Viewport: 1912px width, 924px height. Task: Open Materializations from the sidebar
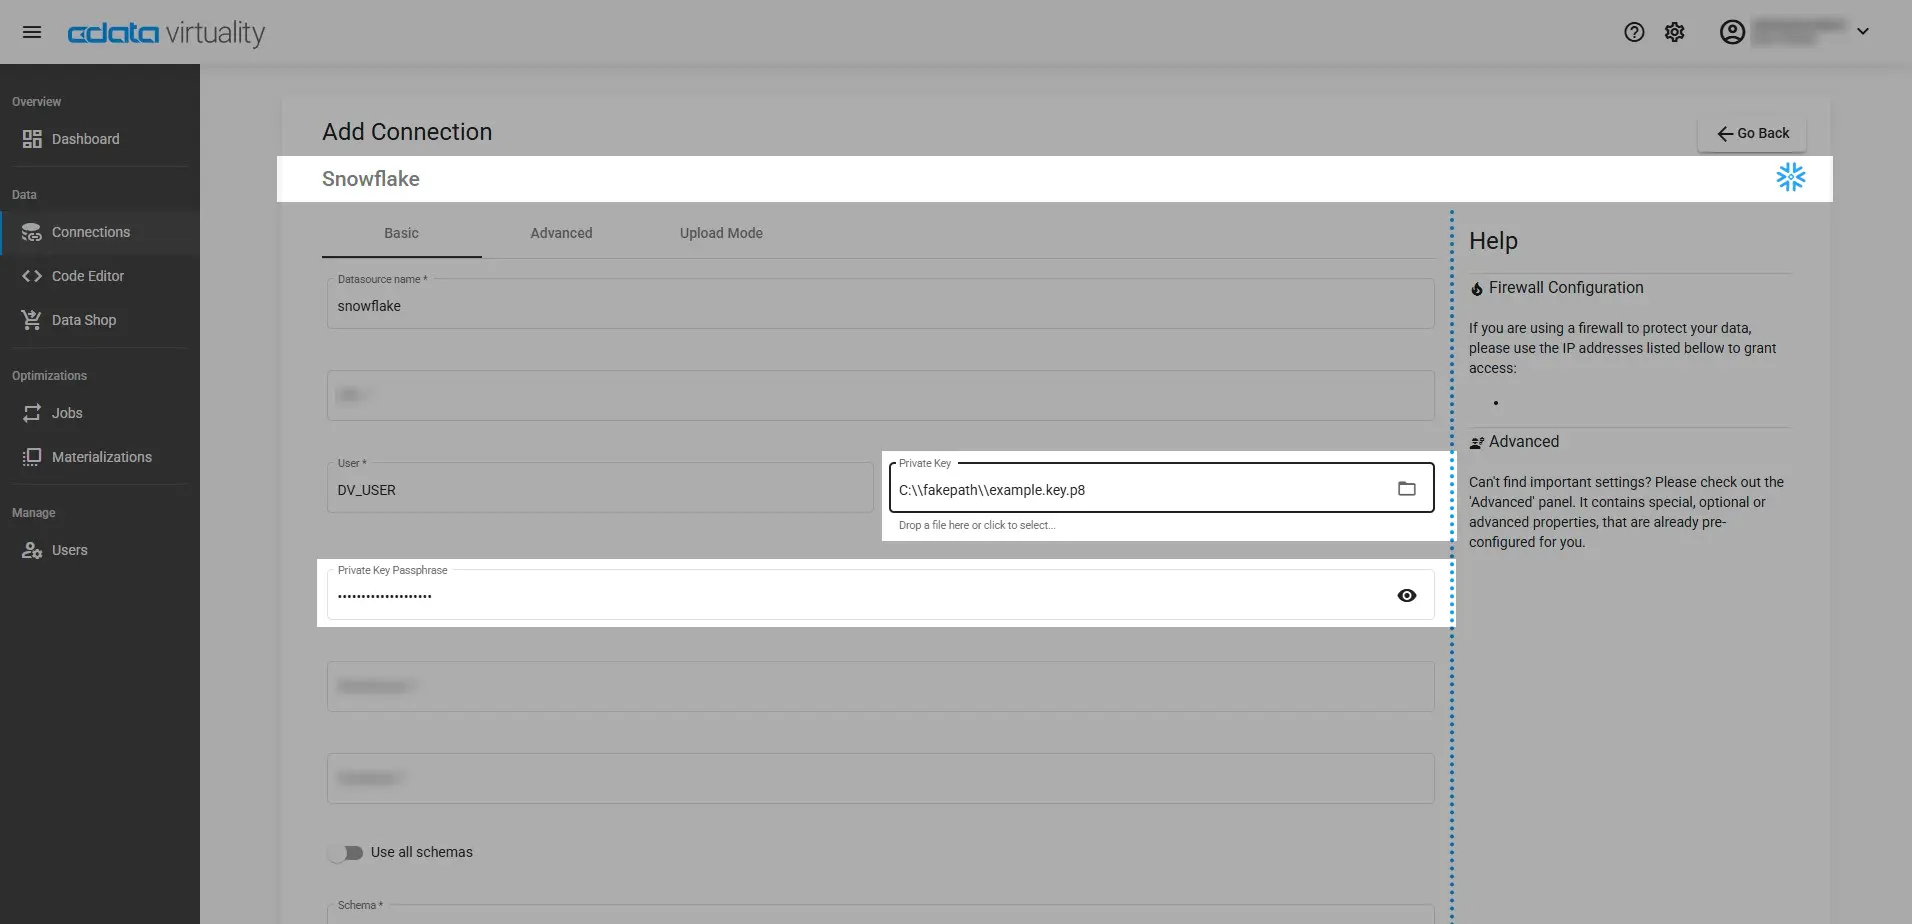(100, 457)
